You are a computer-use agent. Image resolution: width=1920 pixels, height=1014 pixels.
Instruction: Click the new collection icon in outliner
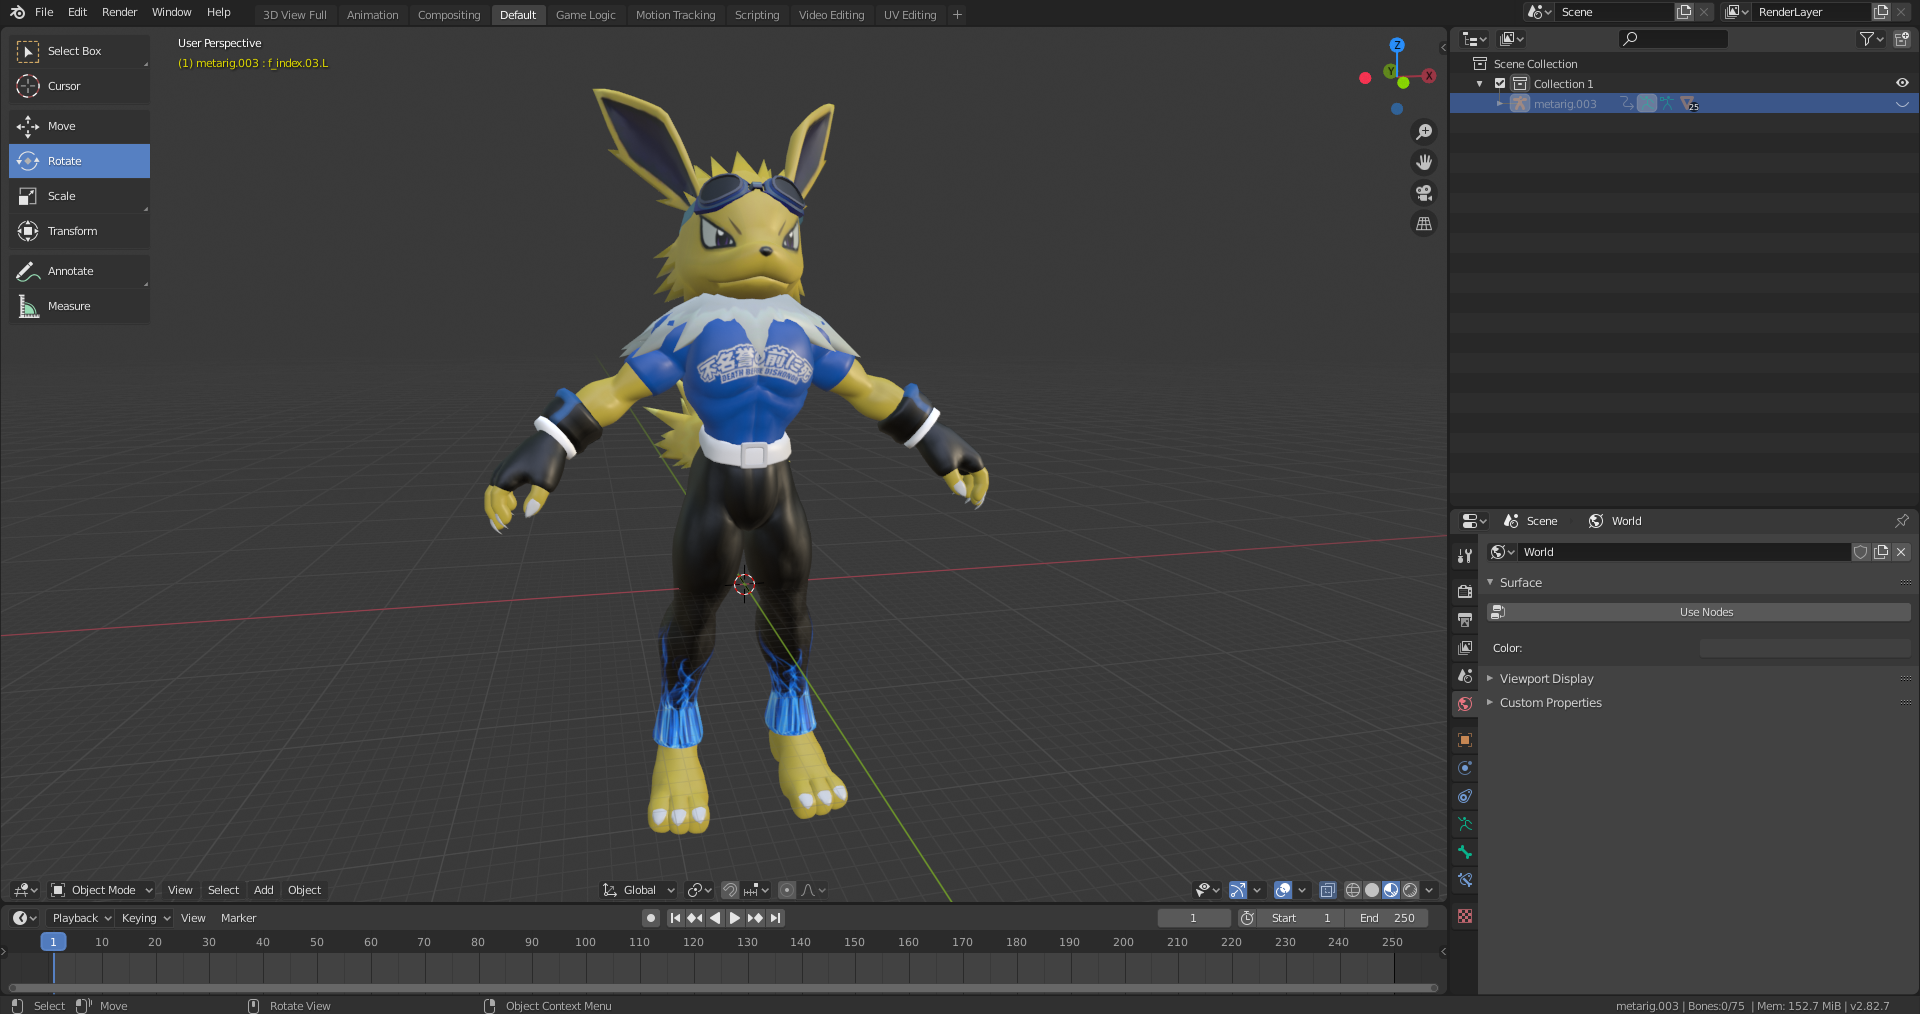tap(1902, 39)
